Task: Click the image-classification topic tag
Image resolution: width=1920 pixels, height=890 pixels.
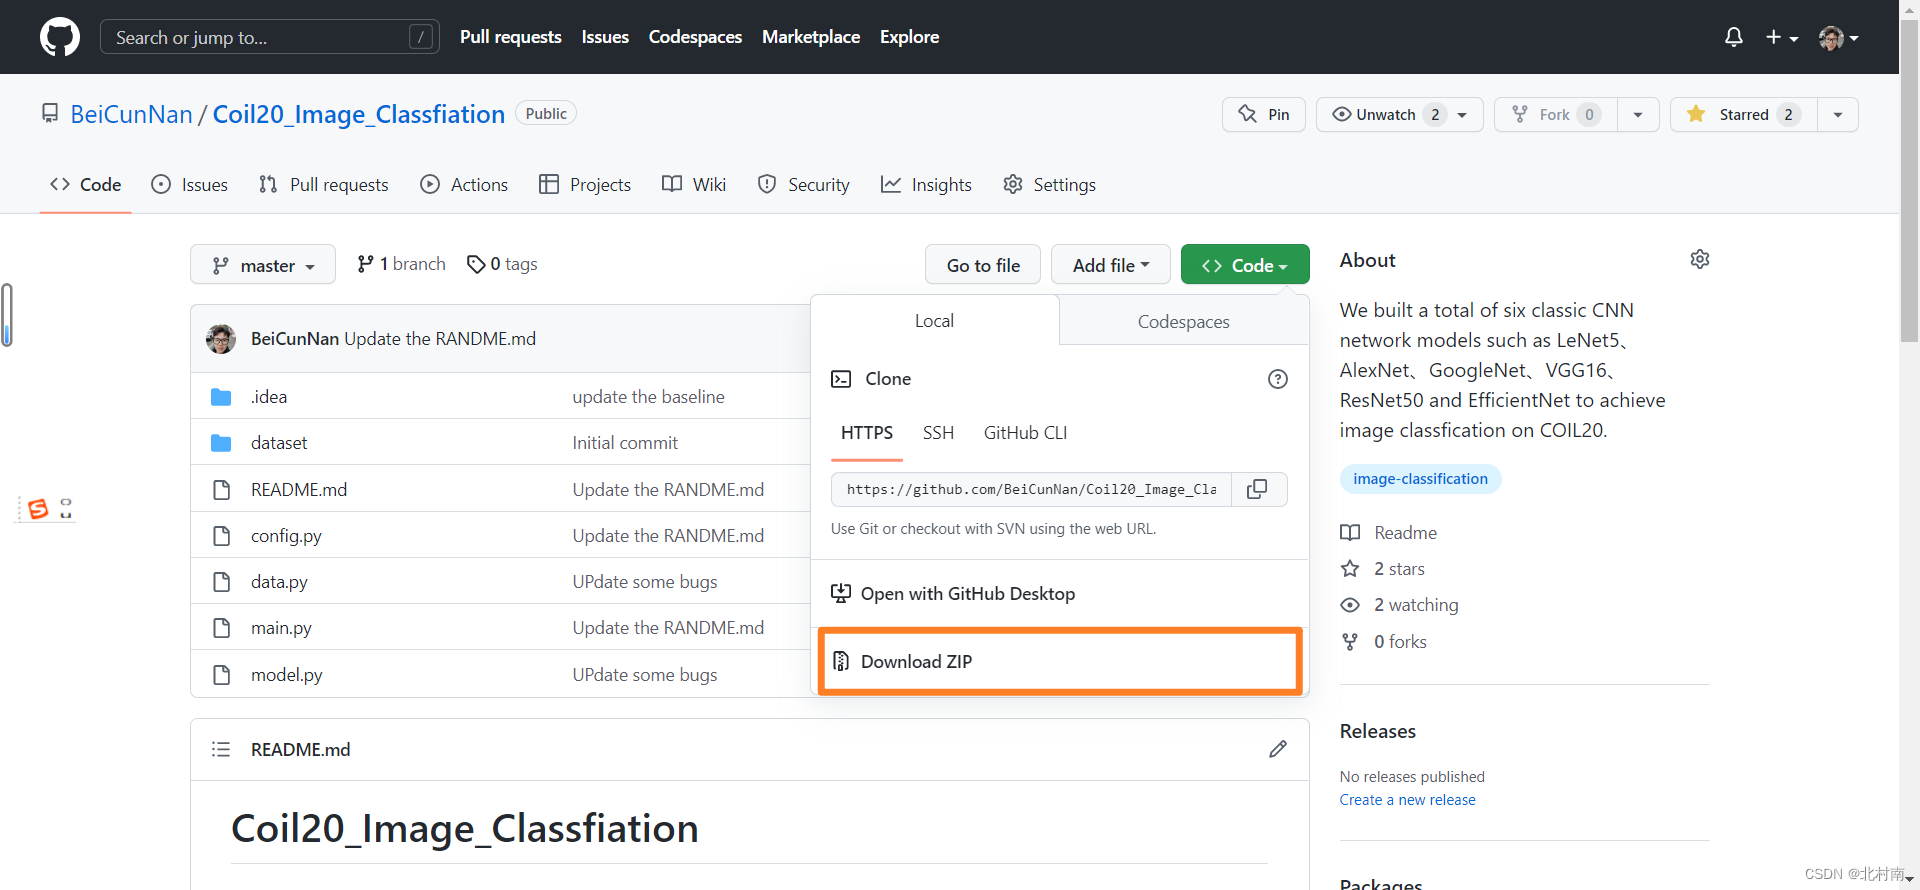Action: (1420, 479)
